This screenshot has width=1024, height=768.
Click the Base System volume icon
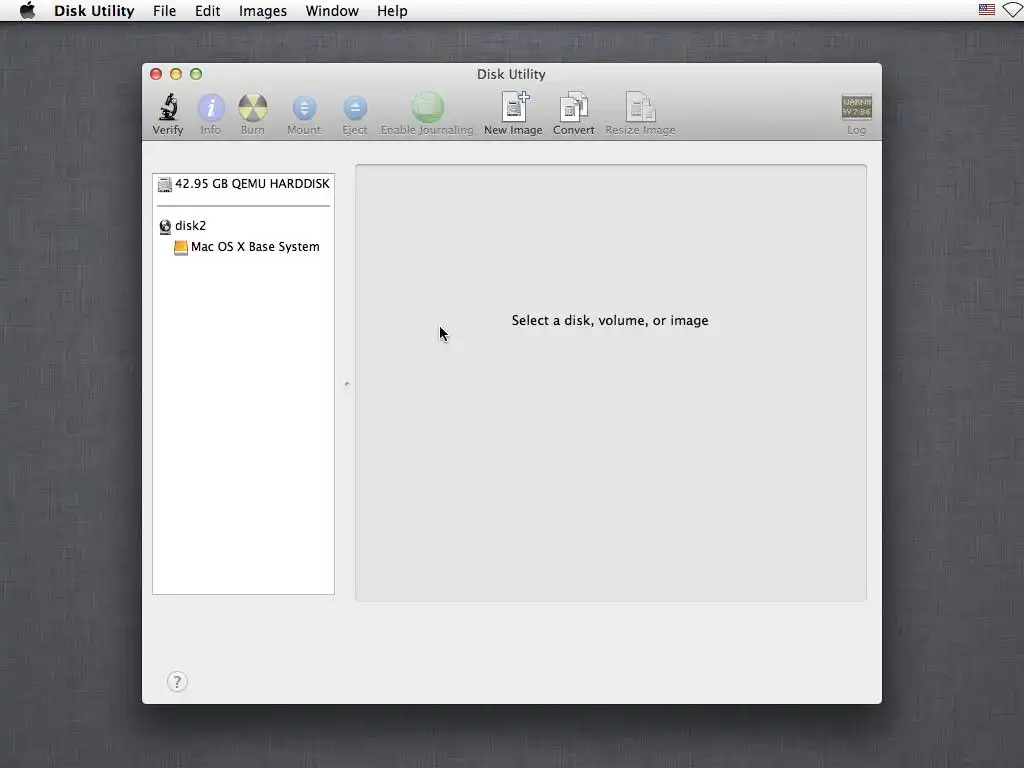pos(181,248)
